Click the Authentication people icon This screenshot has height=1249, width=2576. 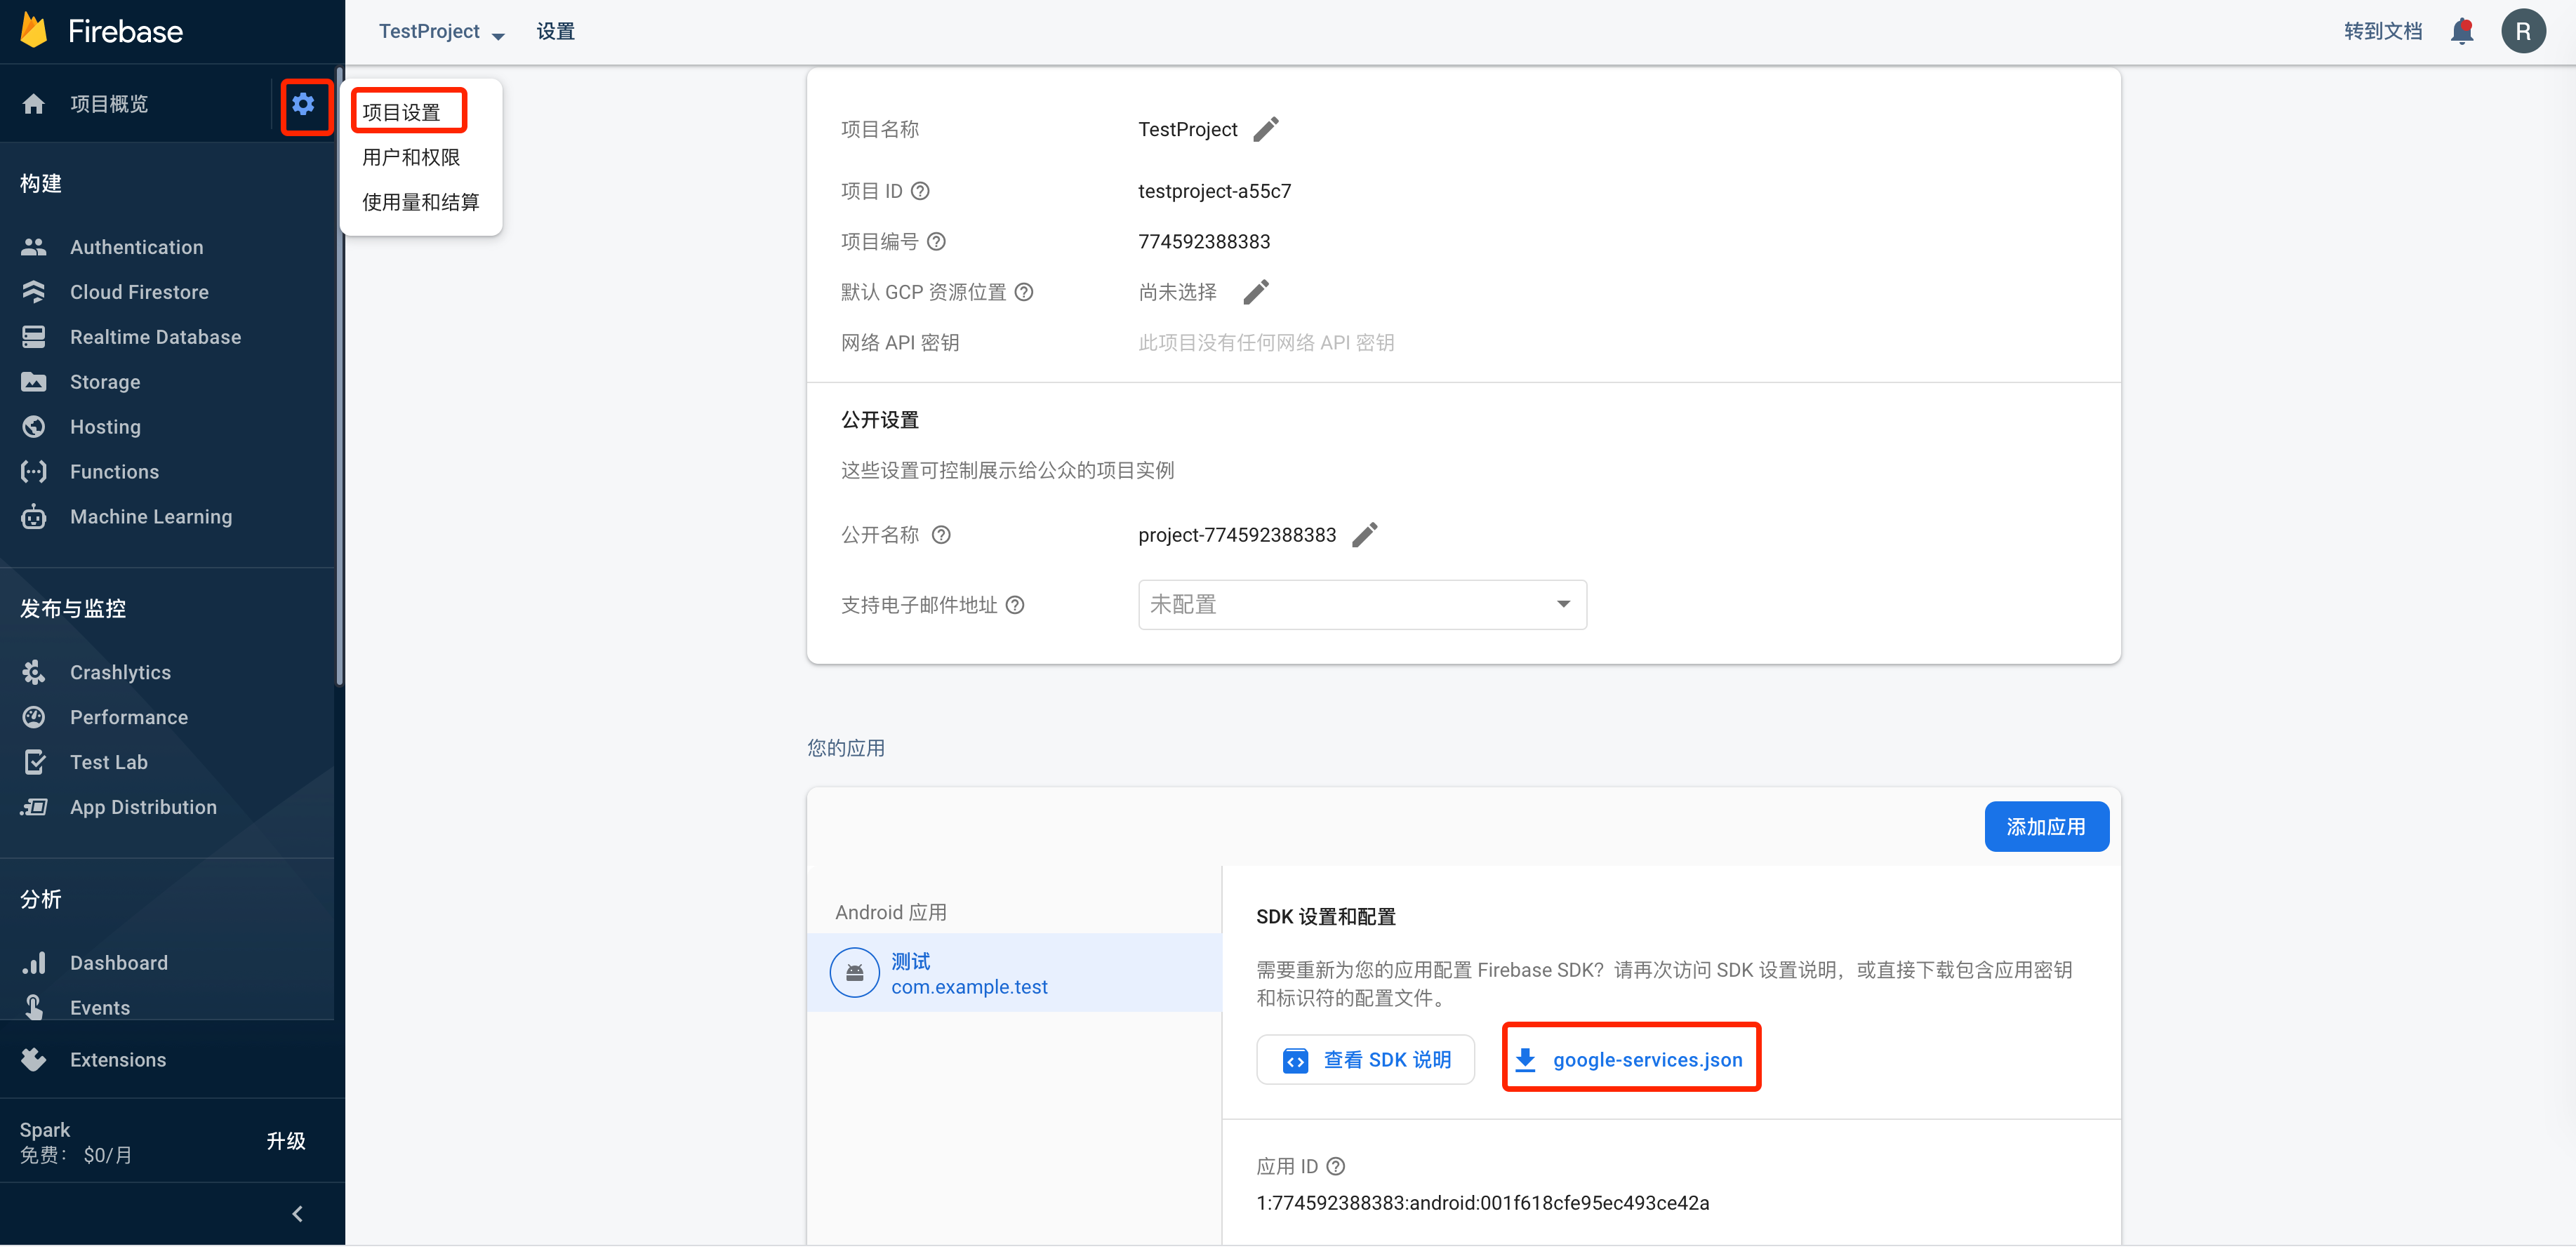click(34, 247)
